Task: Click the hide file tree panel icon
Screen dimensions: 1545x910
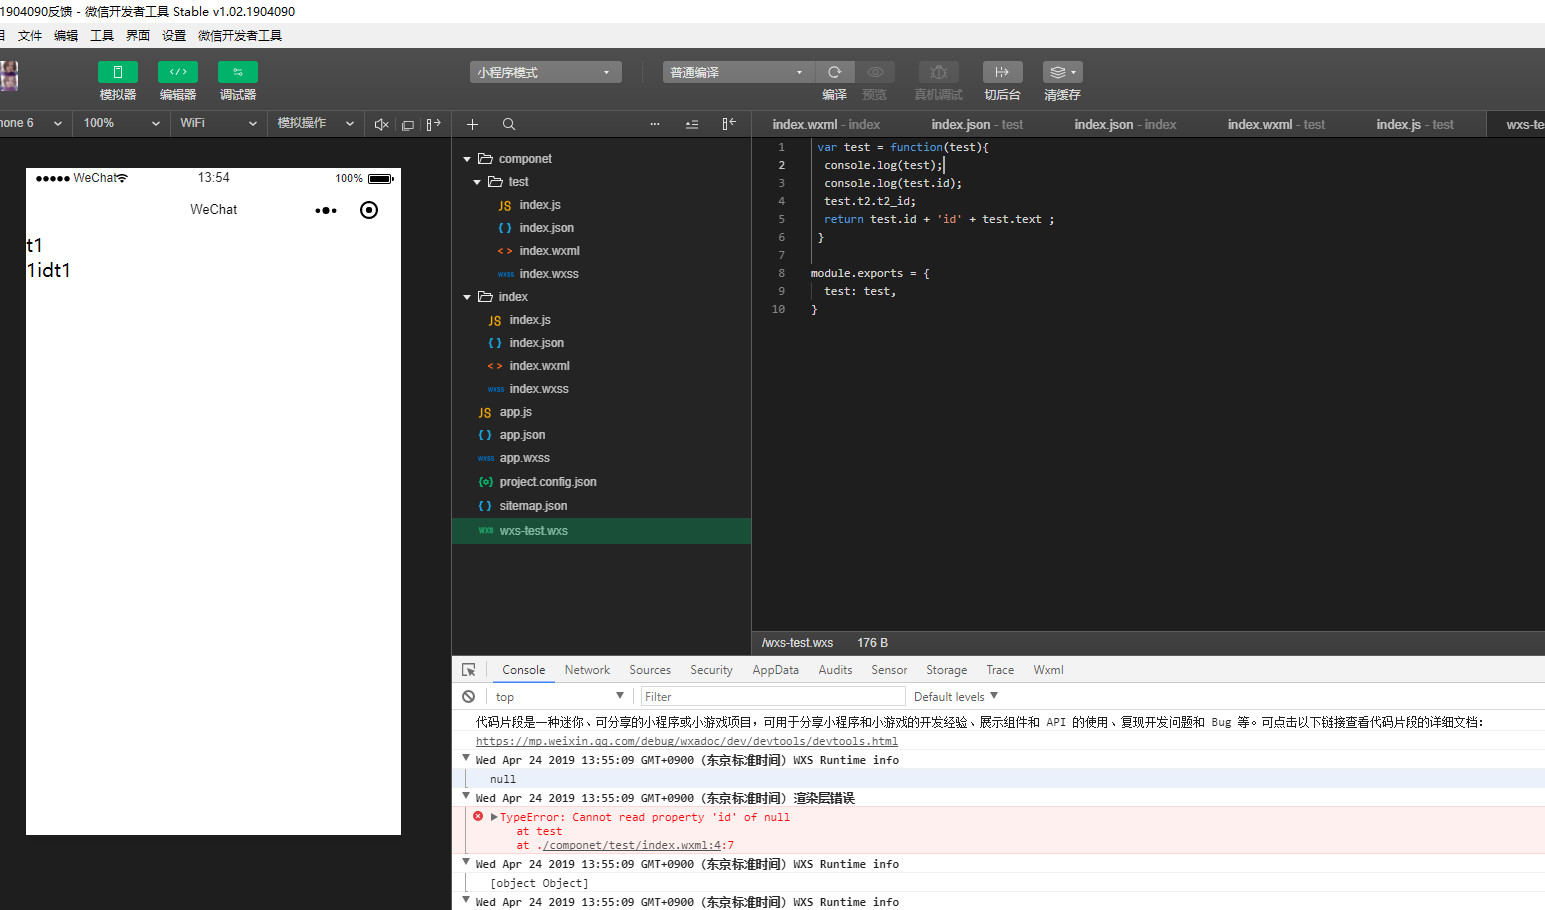Action: click(729, 123)
